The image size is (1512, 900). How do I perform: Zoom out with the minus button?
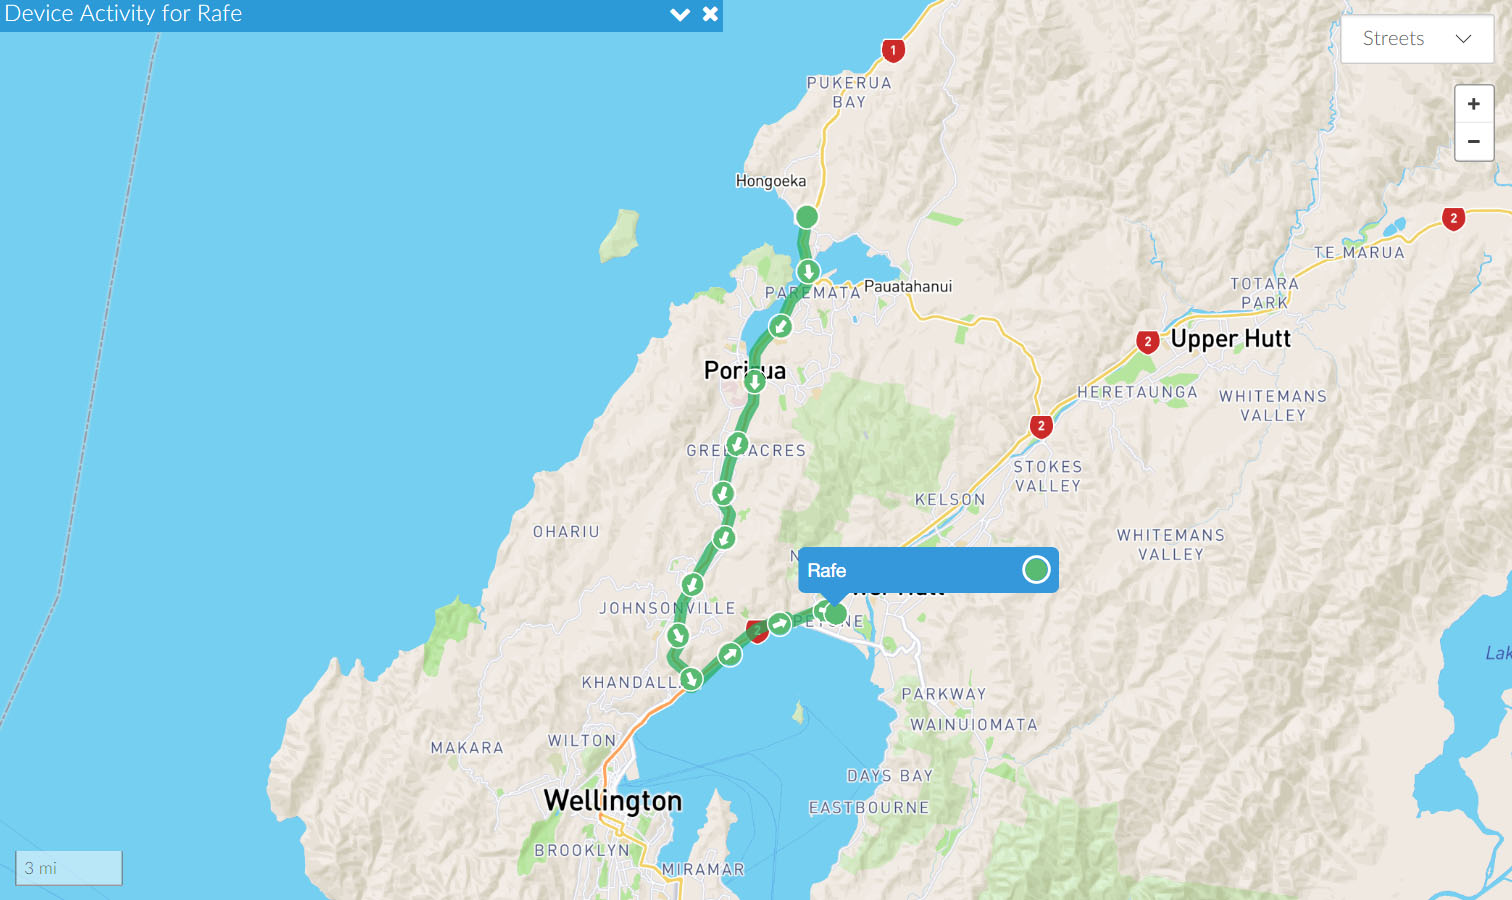(x=1474, y=142)
